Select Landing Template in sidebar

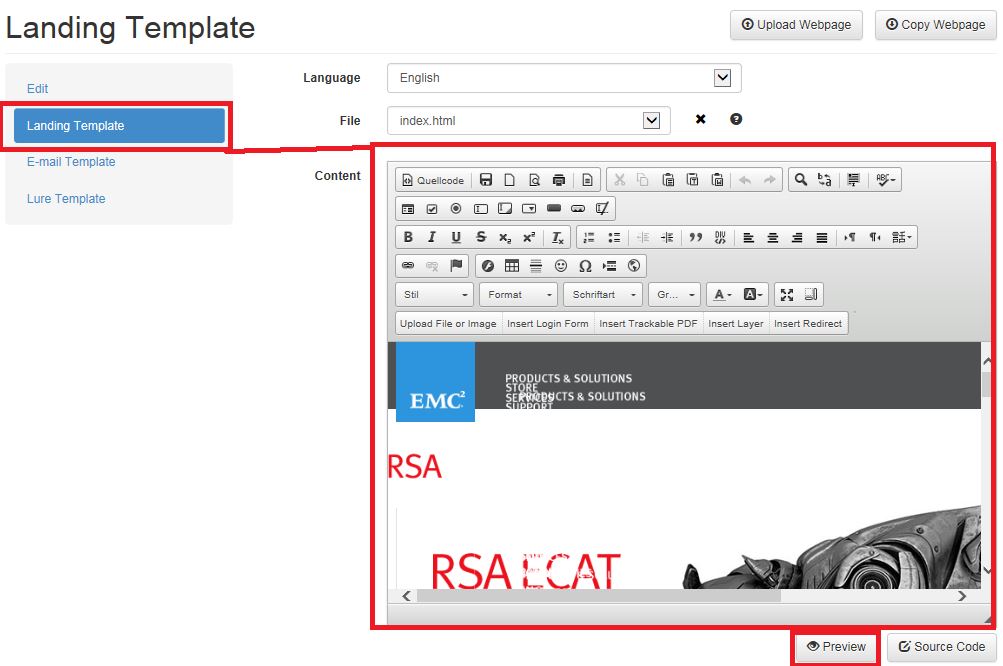119,125
